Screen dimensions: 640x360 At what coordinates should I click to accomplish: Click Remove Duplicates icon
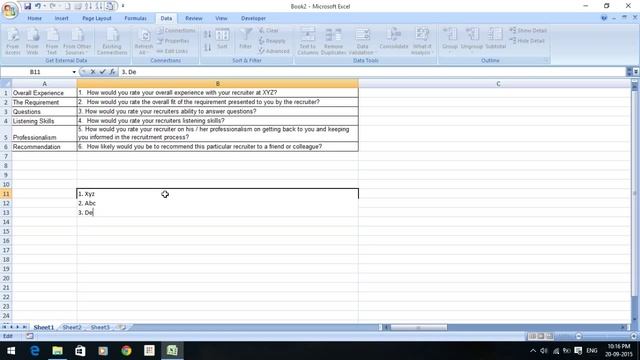click(333, 41)
